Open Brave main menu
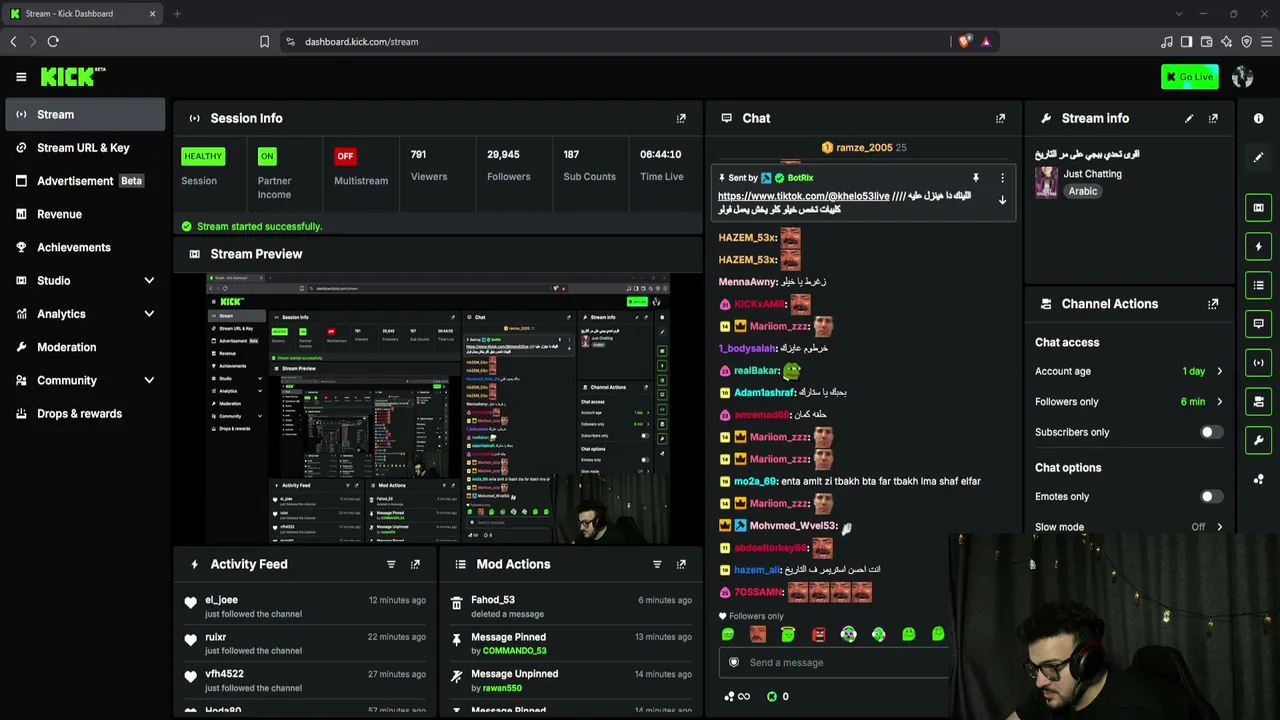Viewport: 1280px width, 720px height. point(1267,42)
